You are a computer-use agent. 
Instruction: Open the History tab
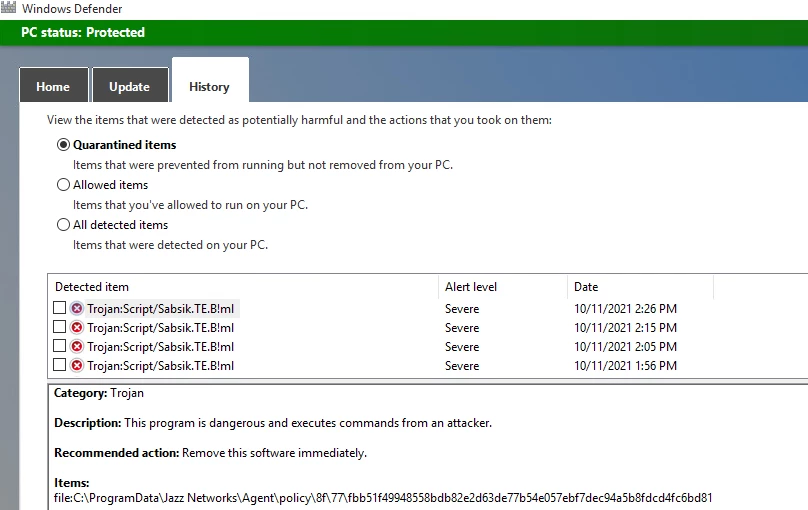tap(210, 80)
